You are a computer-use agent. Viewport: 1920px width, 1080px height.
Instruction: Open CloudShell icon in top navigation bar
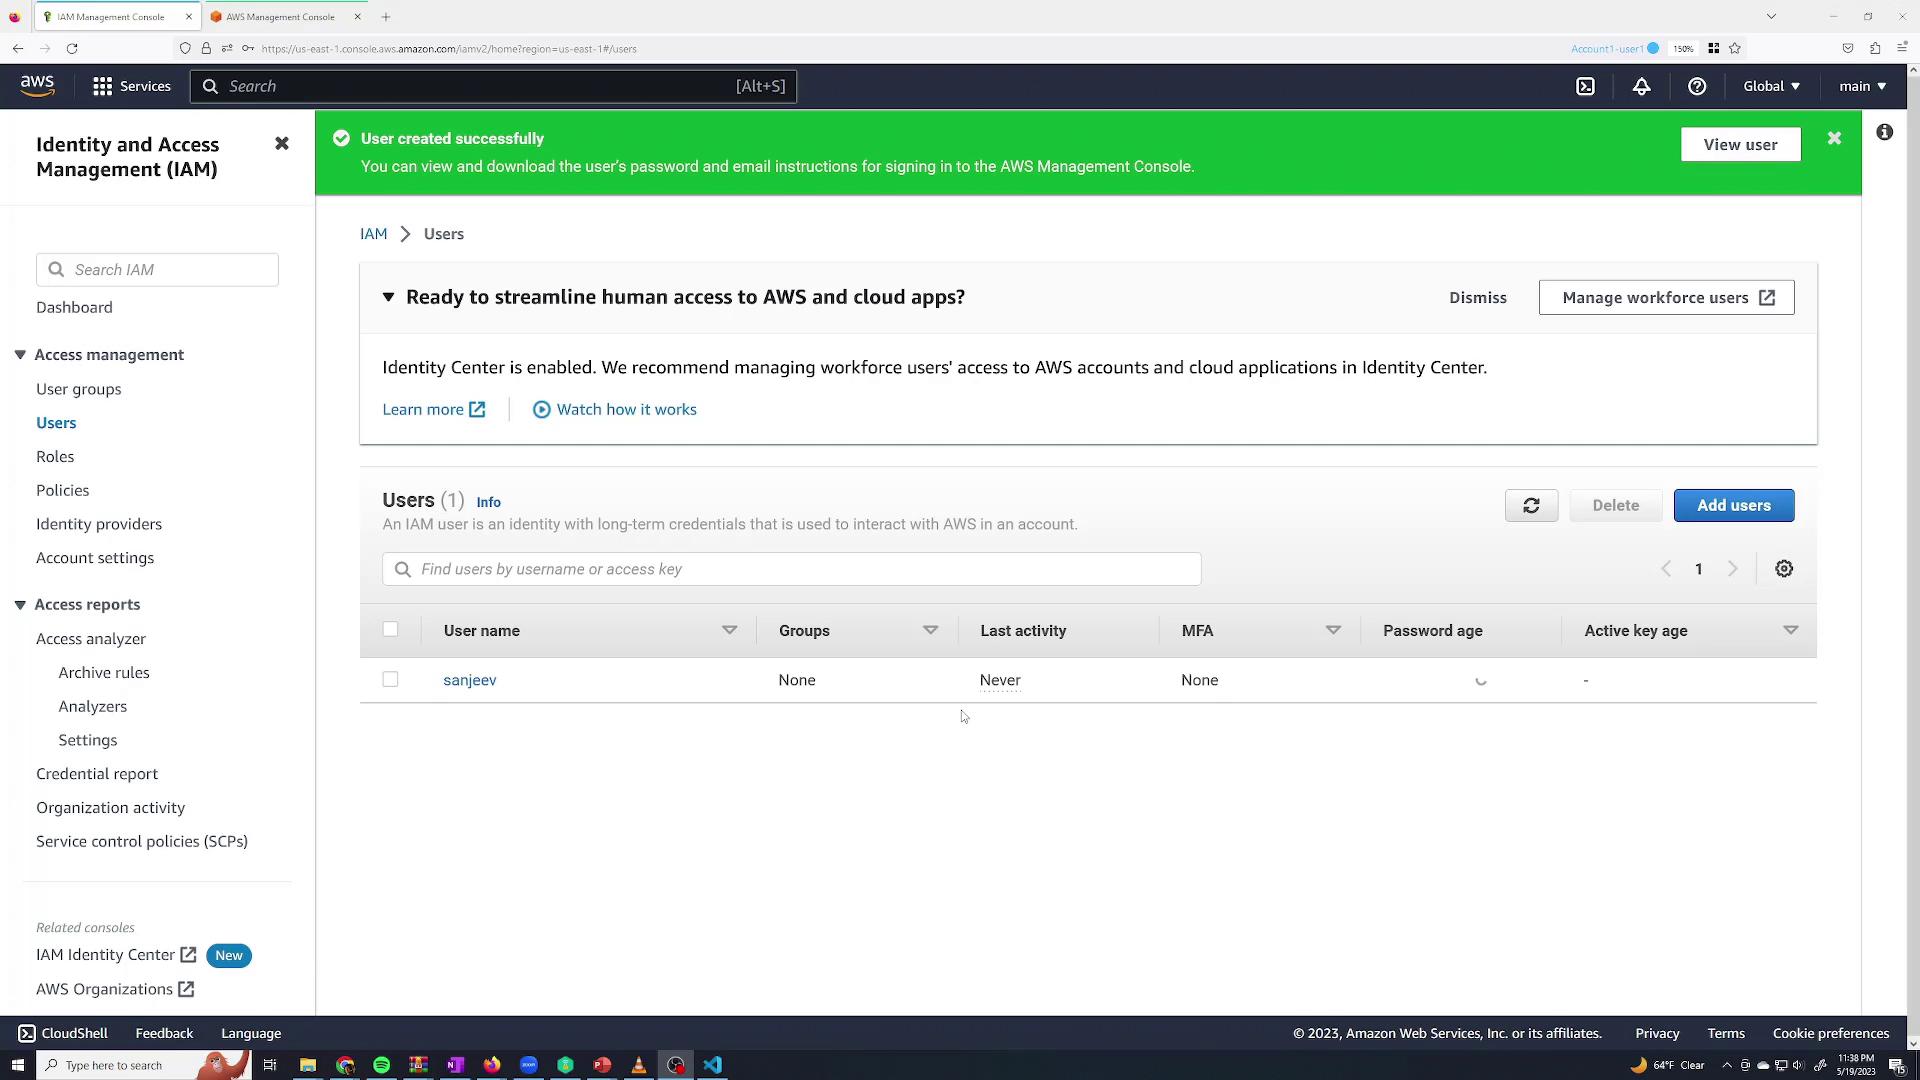coord(1585,87)
